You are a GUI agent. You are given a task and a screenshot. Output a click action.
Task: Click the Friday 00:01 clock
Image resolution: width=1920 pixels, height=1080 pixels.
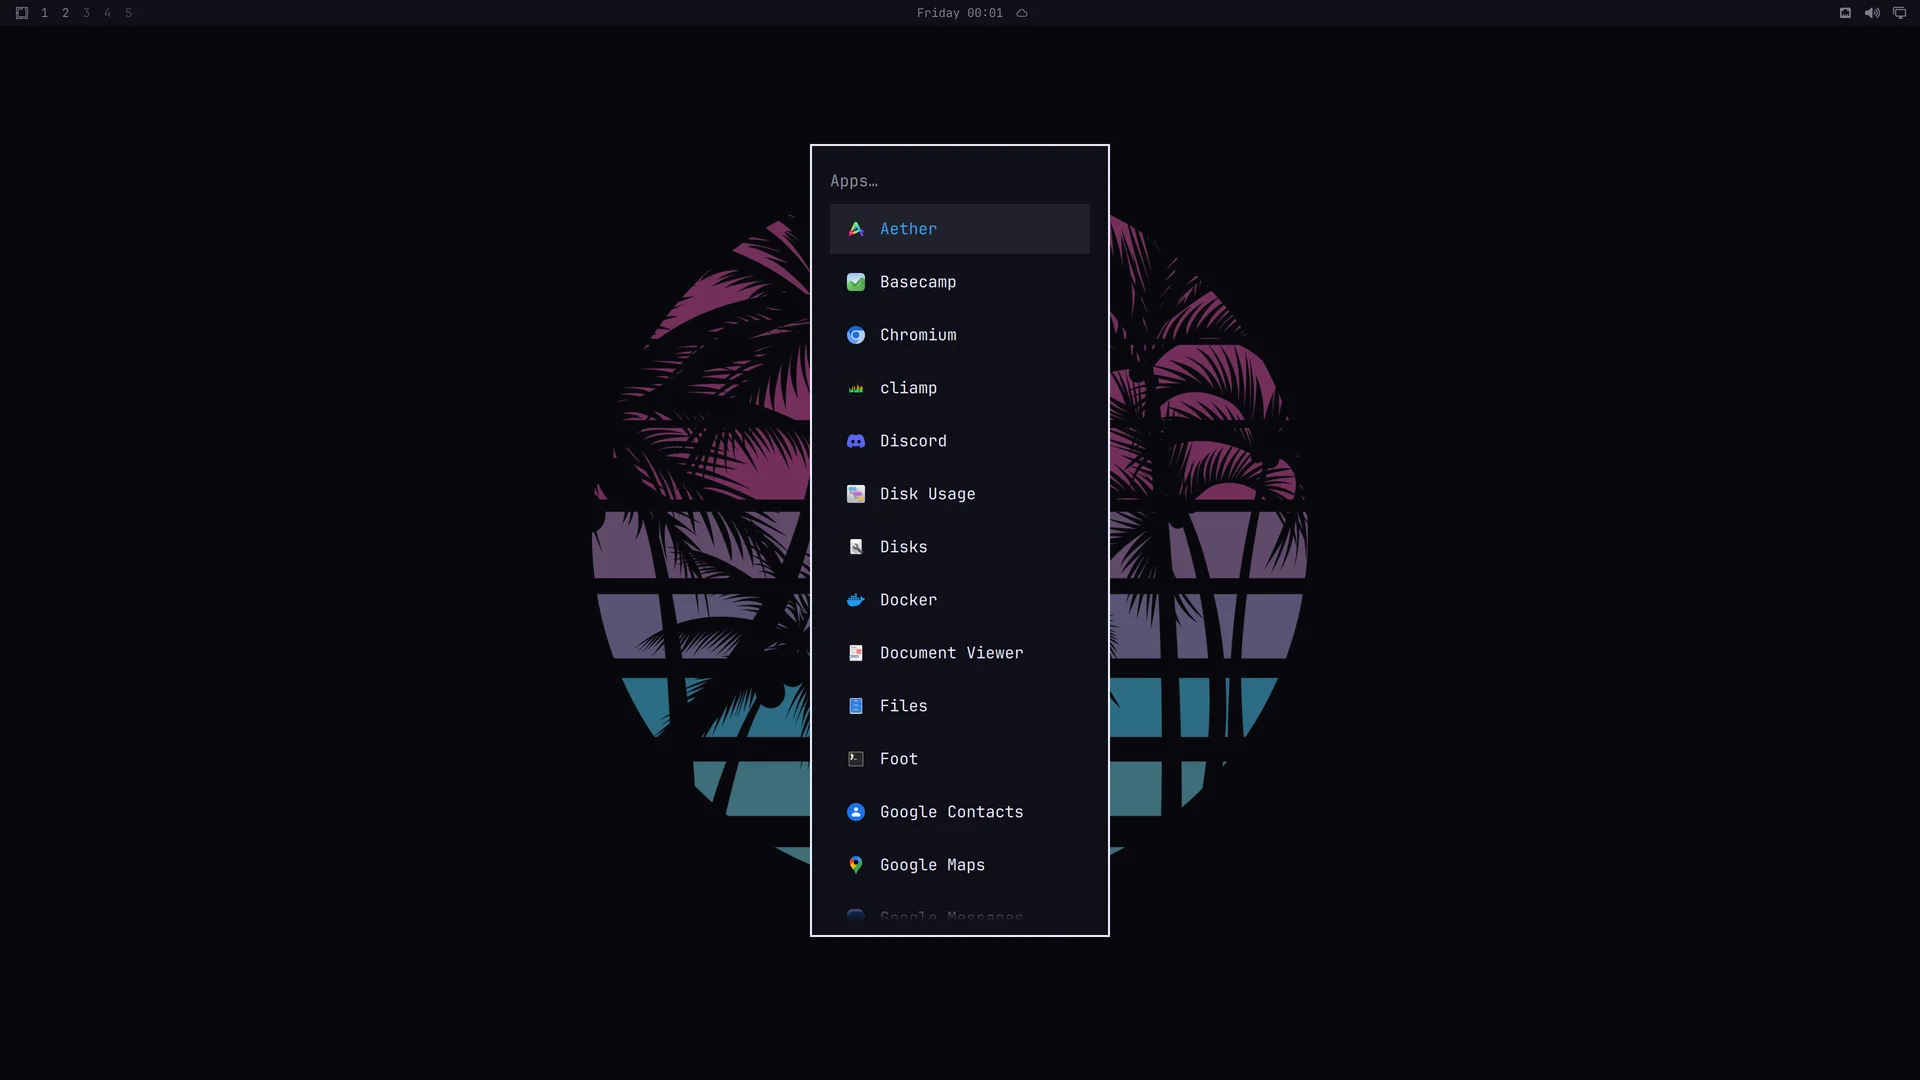pos(959,13)
